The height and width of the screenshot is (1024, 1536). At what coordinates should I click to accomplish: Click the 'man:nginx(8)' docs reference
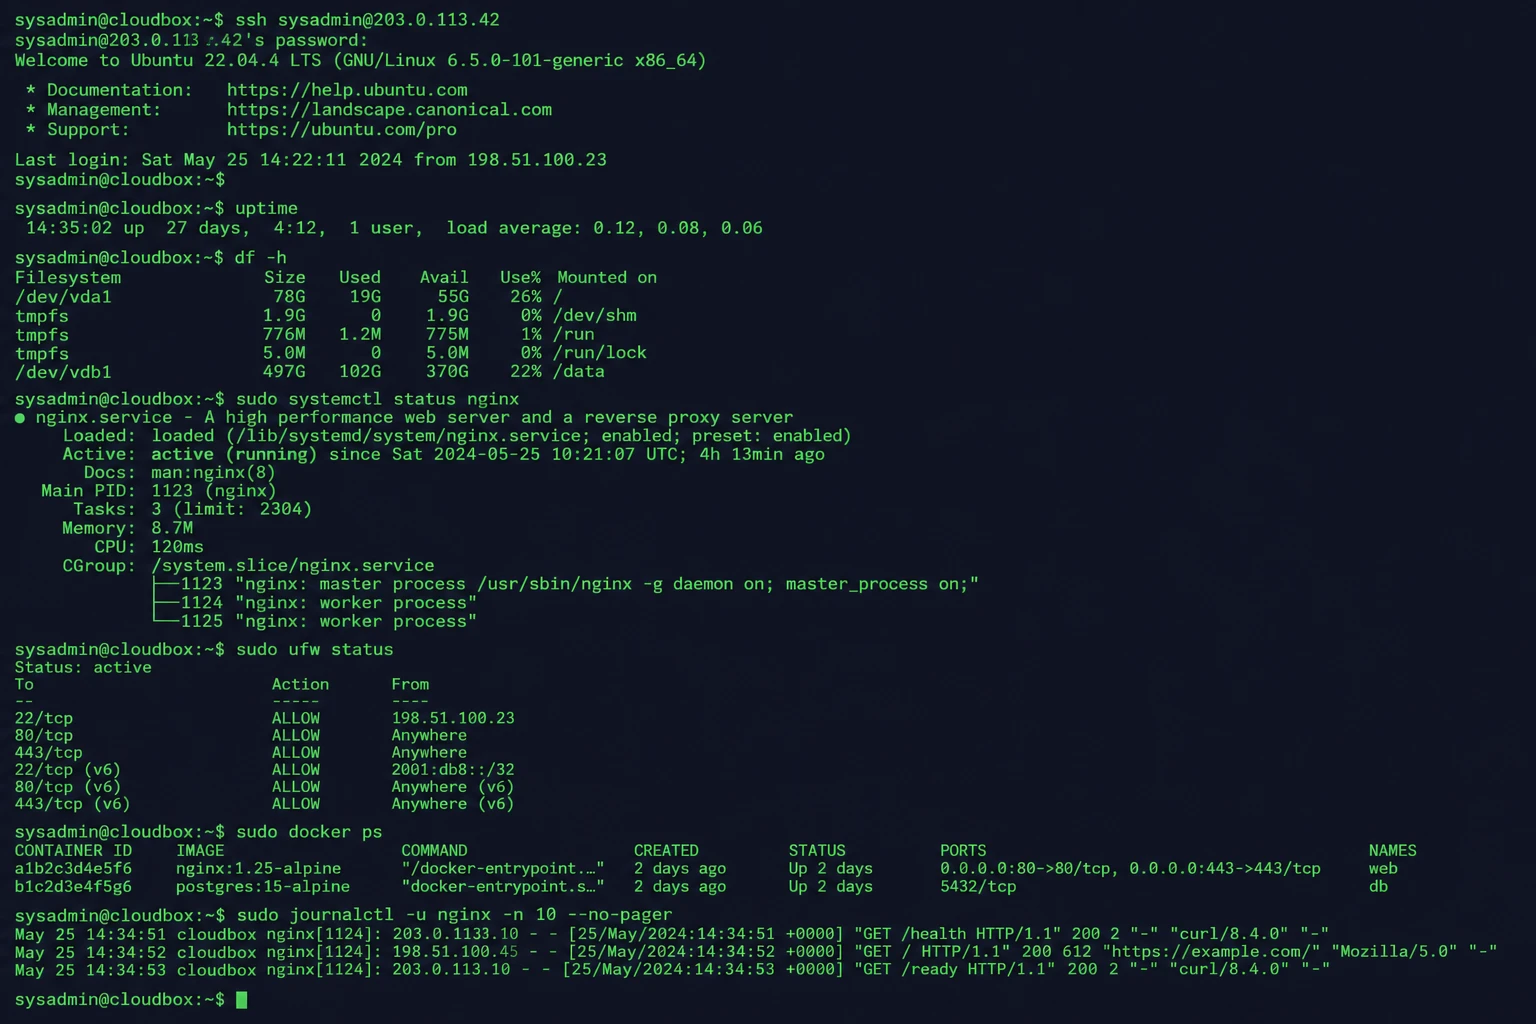[213, 473]
